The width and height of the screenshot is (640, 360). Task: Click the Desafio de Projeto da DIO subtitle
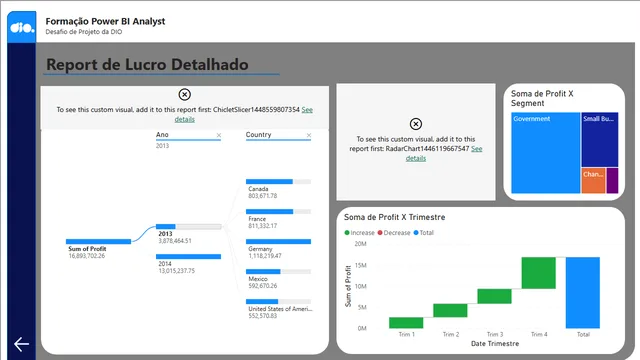(x=84, y=32)
